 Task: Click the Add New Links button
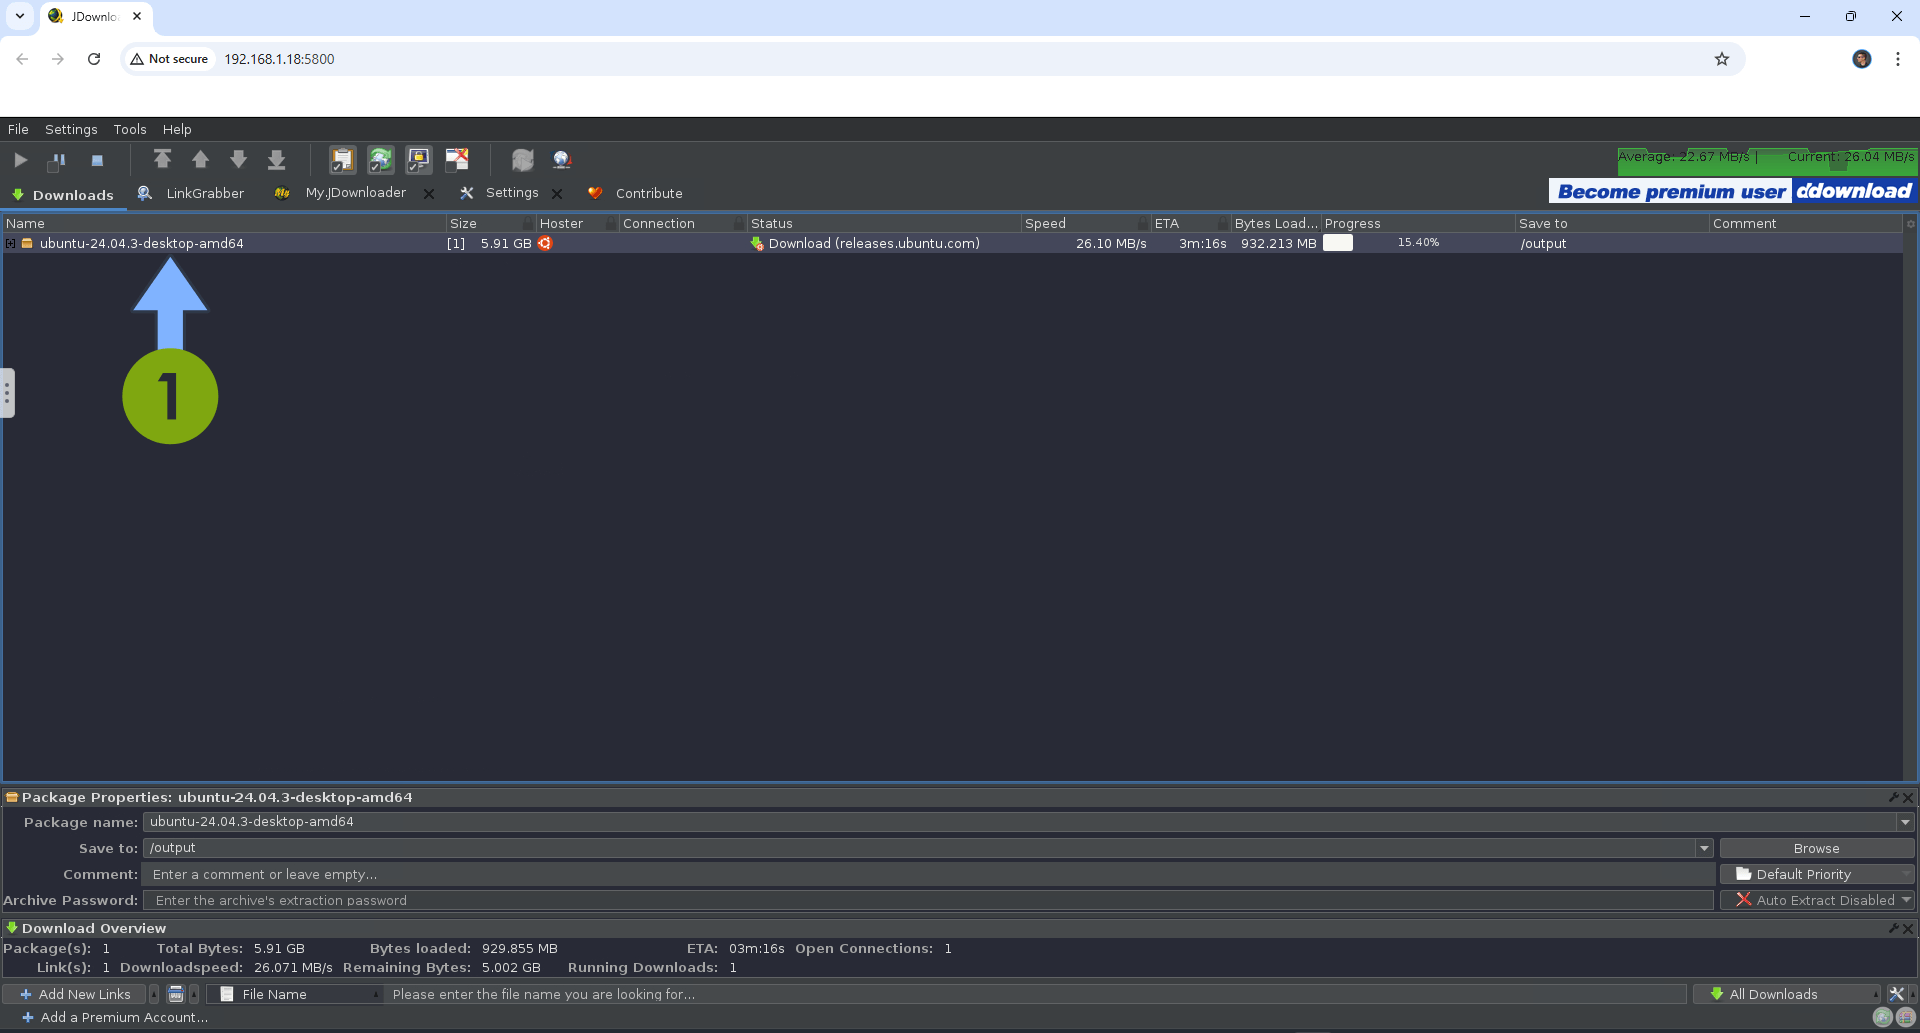75,994
